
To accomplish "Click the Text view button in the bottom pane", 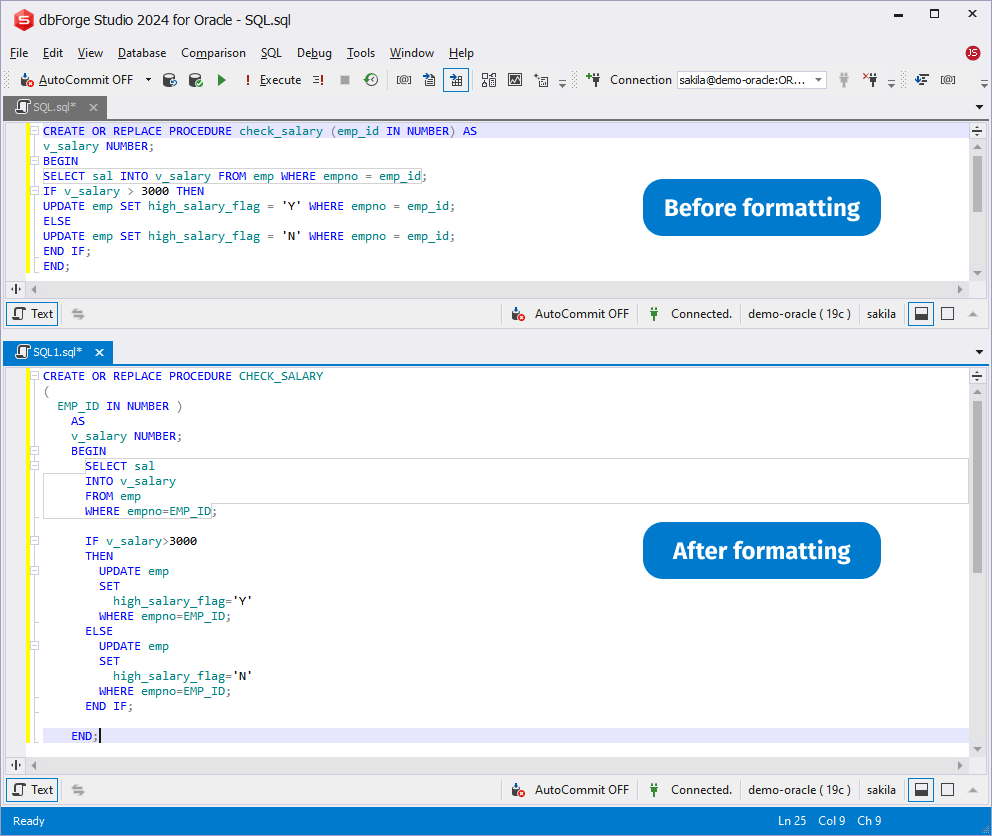I will coord(32,790).
